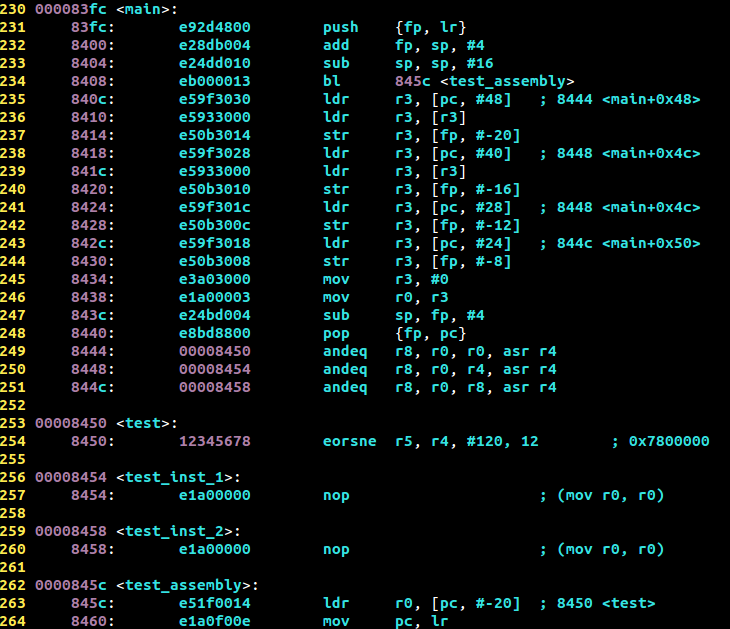Viewport: 730px width, 629px height.
Task: Click the test symbol label on line 253
Action: pos(146,423)
